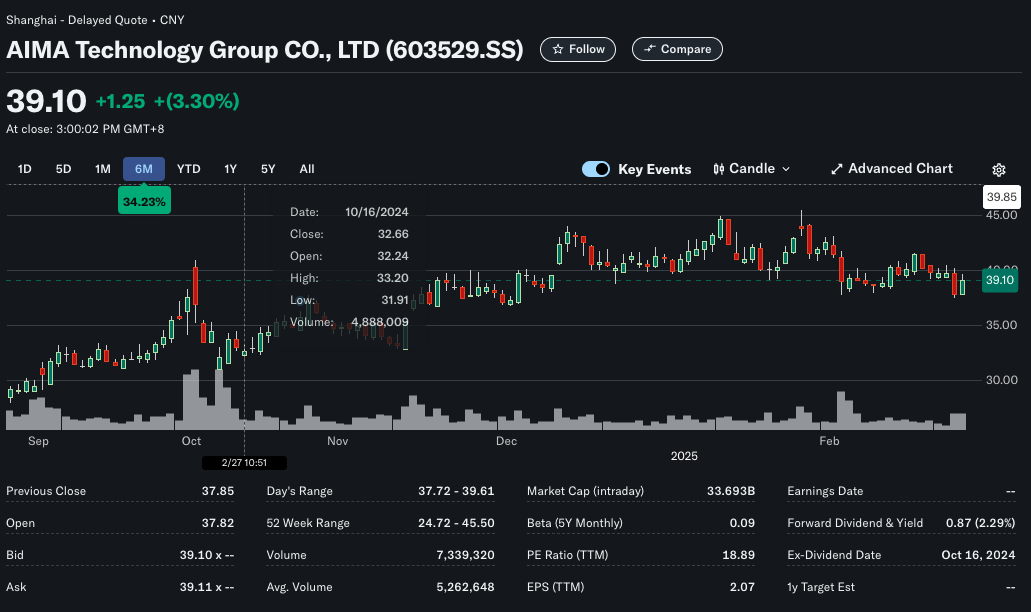Click the stock title AIMA Technology Group
1031x612 pixels.
click(264, 50)
